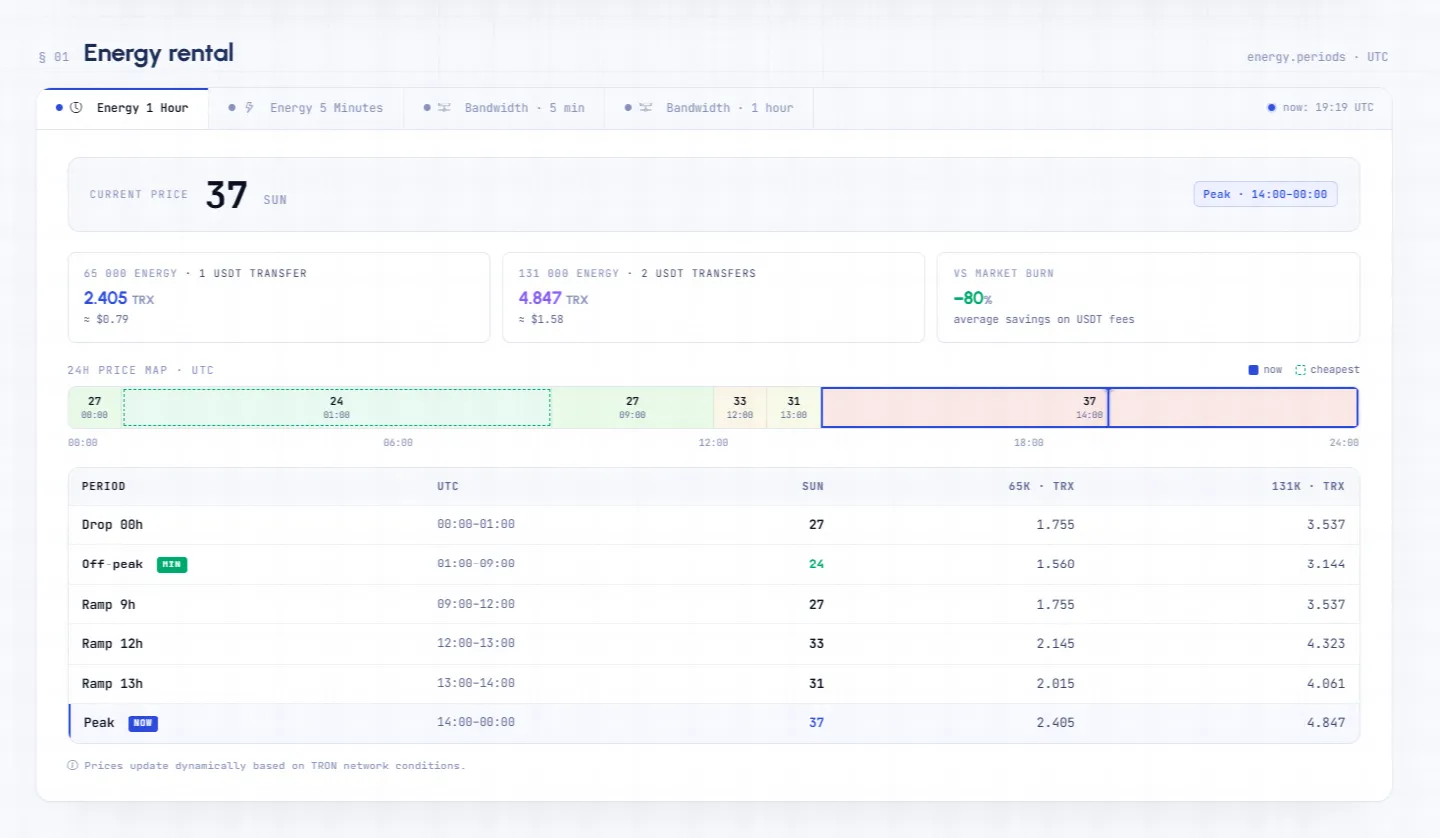Click the 'Drop 00h' period name
1440x838 pixels.
112,524
